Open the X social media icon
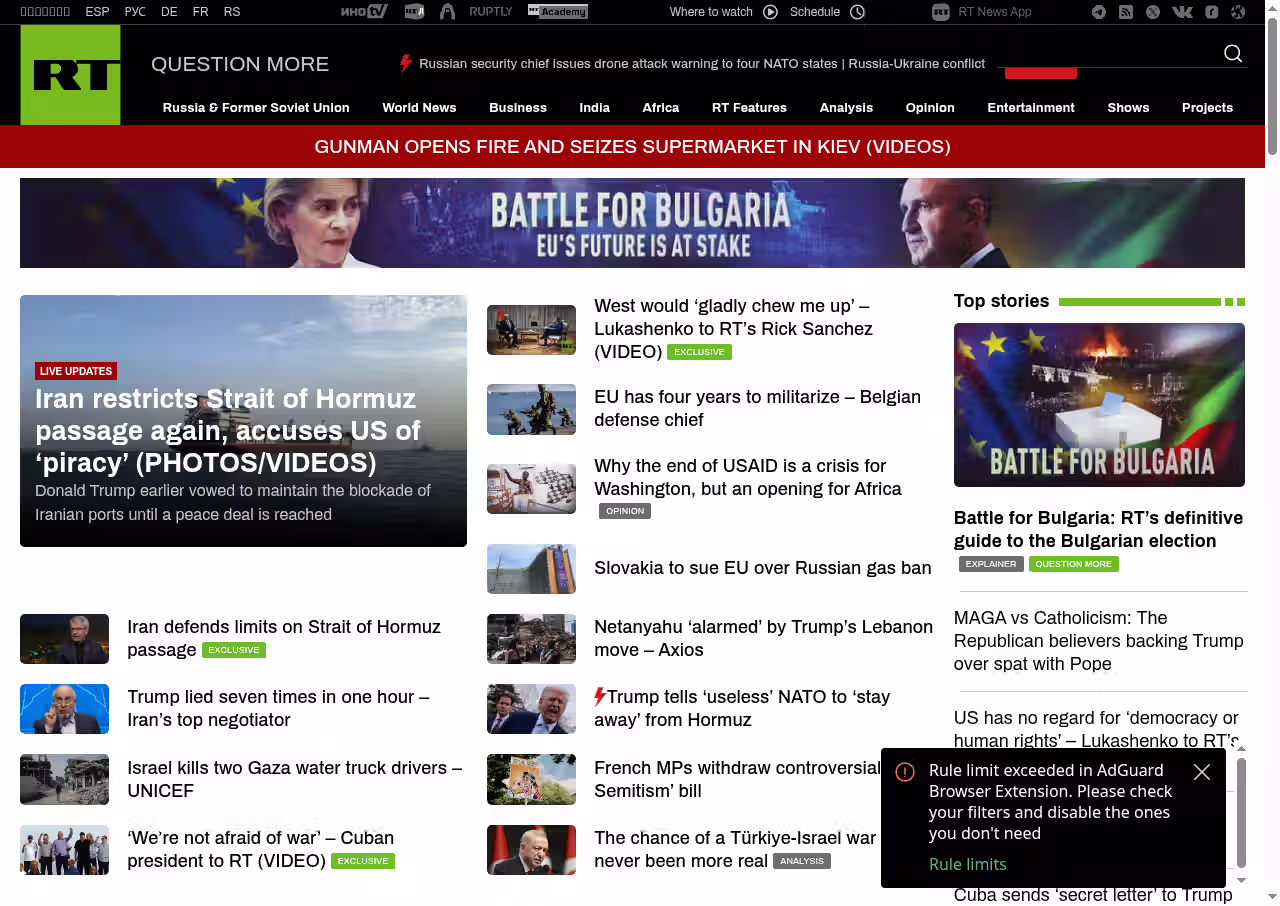This screenshot has width=1280, height=906. coord(1153,12)
